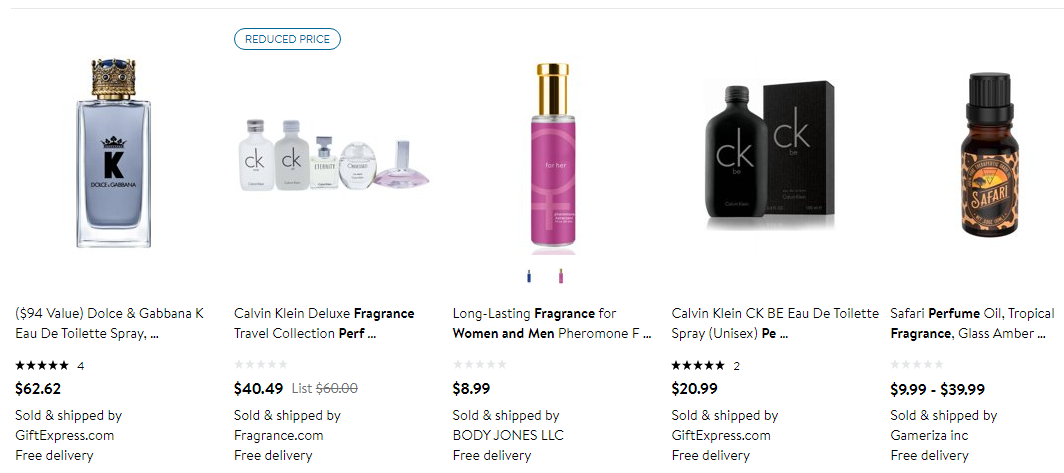This screenshot has width=1064, height=473.
Task: Click the $8.99 price of pheromone fragrance
Action: coord(472,388)
